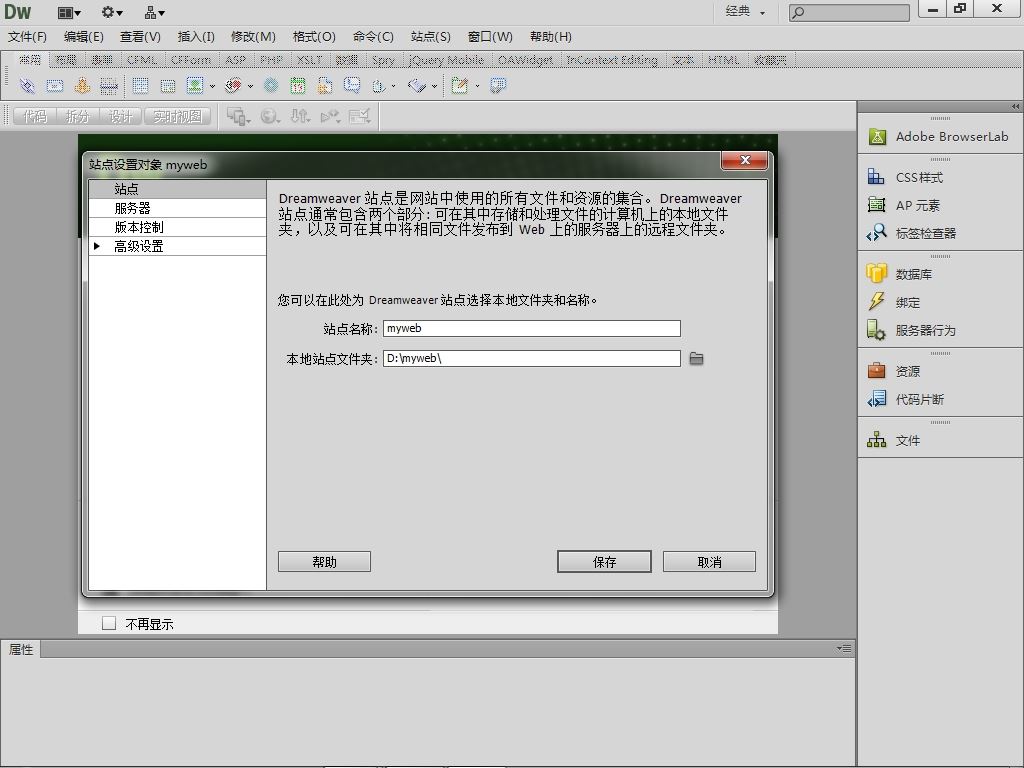Insert a comment
This screenshot has height=768, width=1024.
point(352,86)
